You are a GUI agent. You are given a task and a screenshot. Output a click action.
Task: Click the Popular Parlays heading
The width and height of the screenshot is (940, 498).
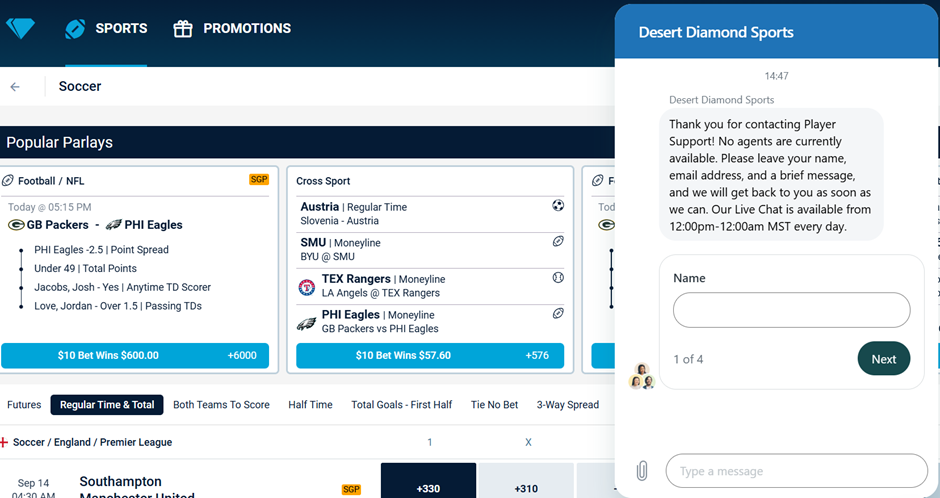coord(59,143)
